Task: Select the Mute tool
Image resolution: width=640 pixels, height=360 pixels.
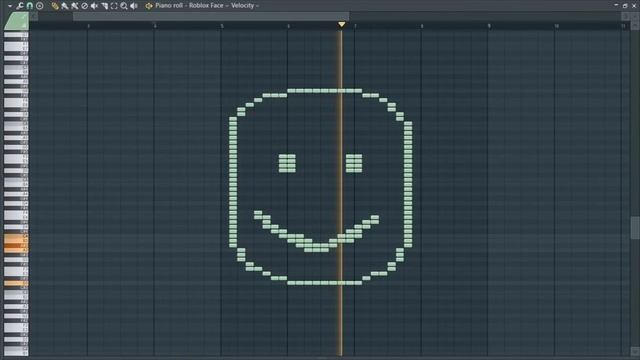Action: click(x=94, y=6)
